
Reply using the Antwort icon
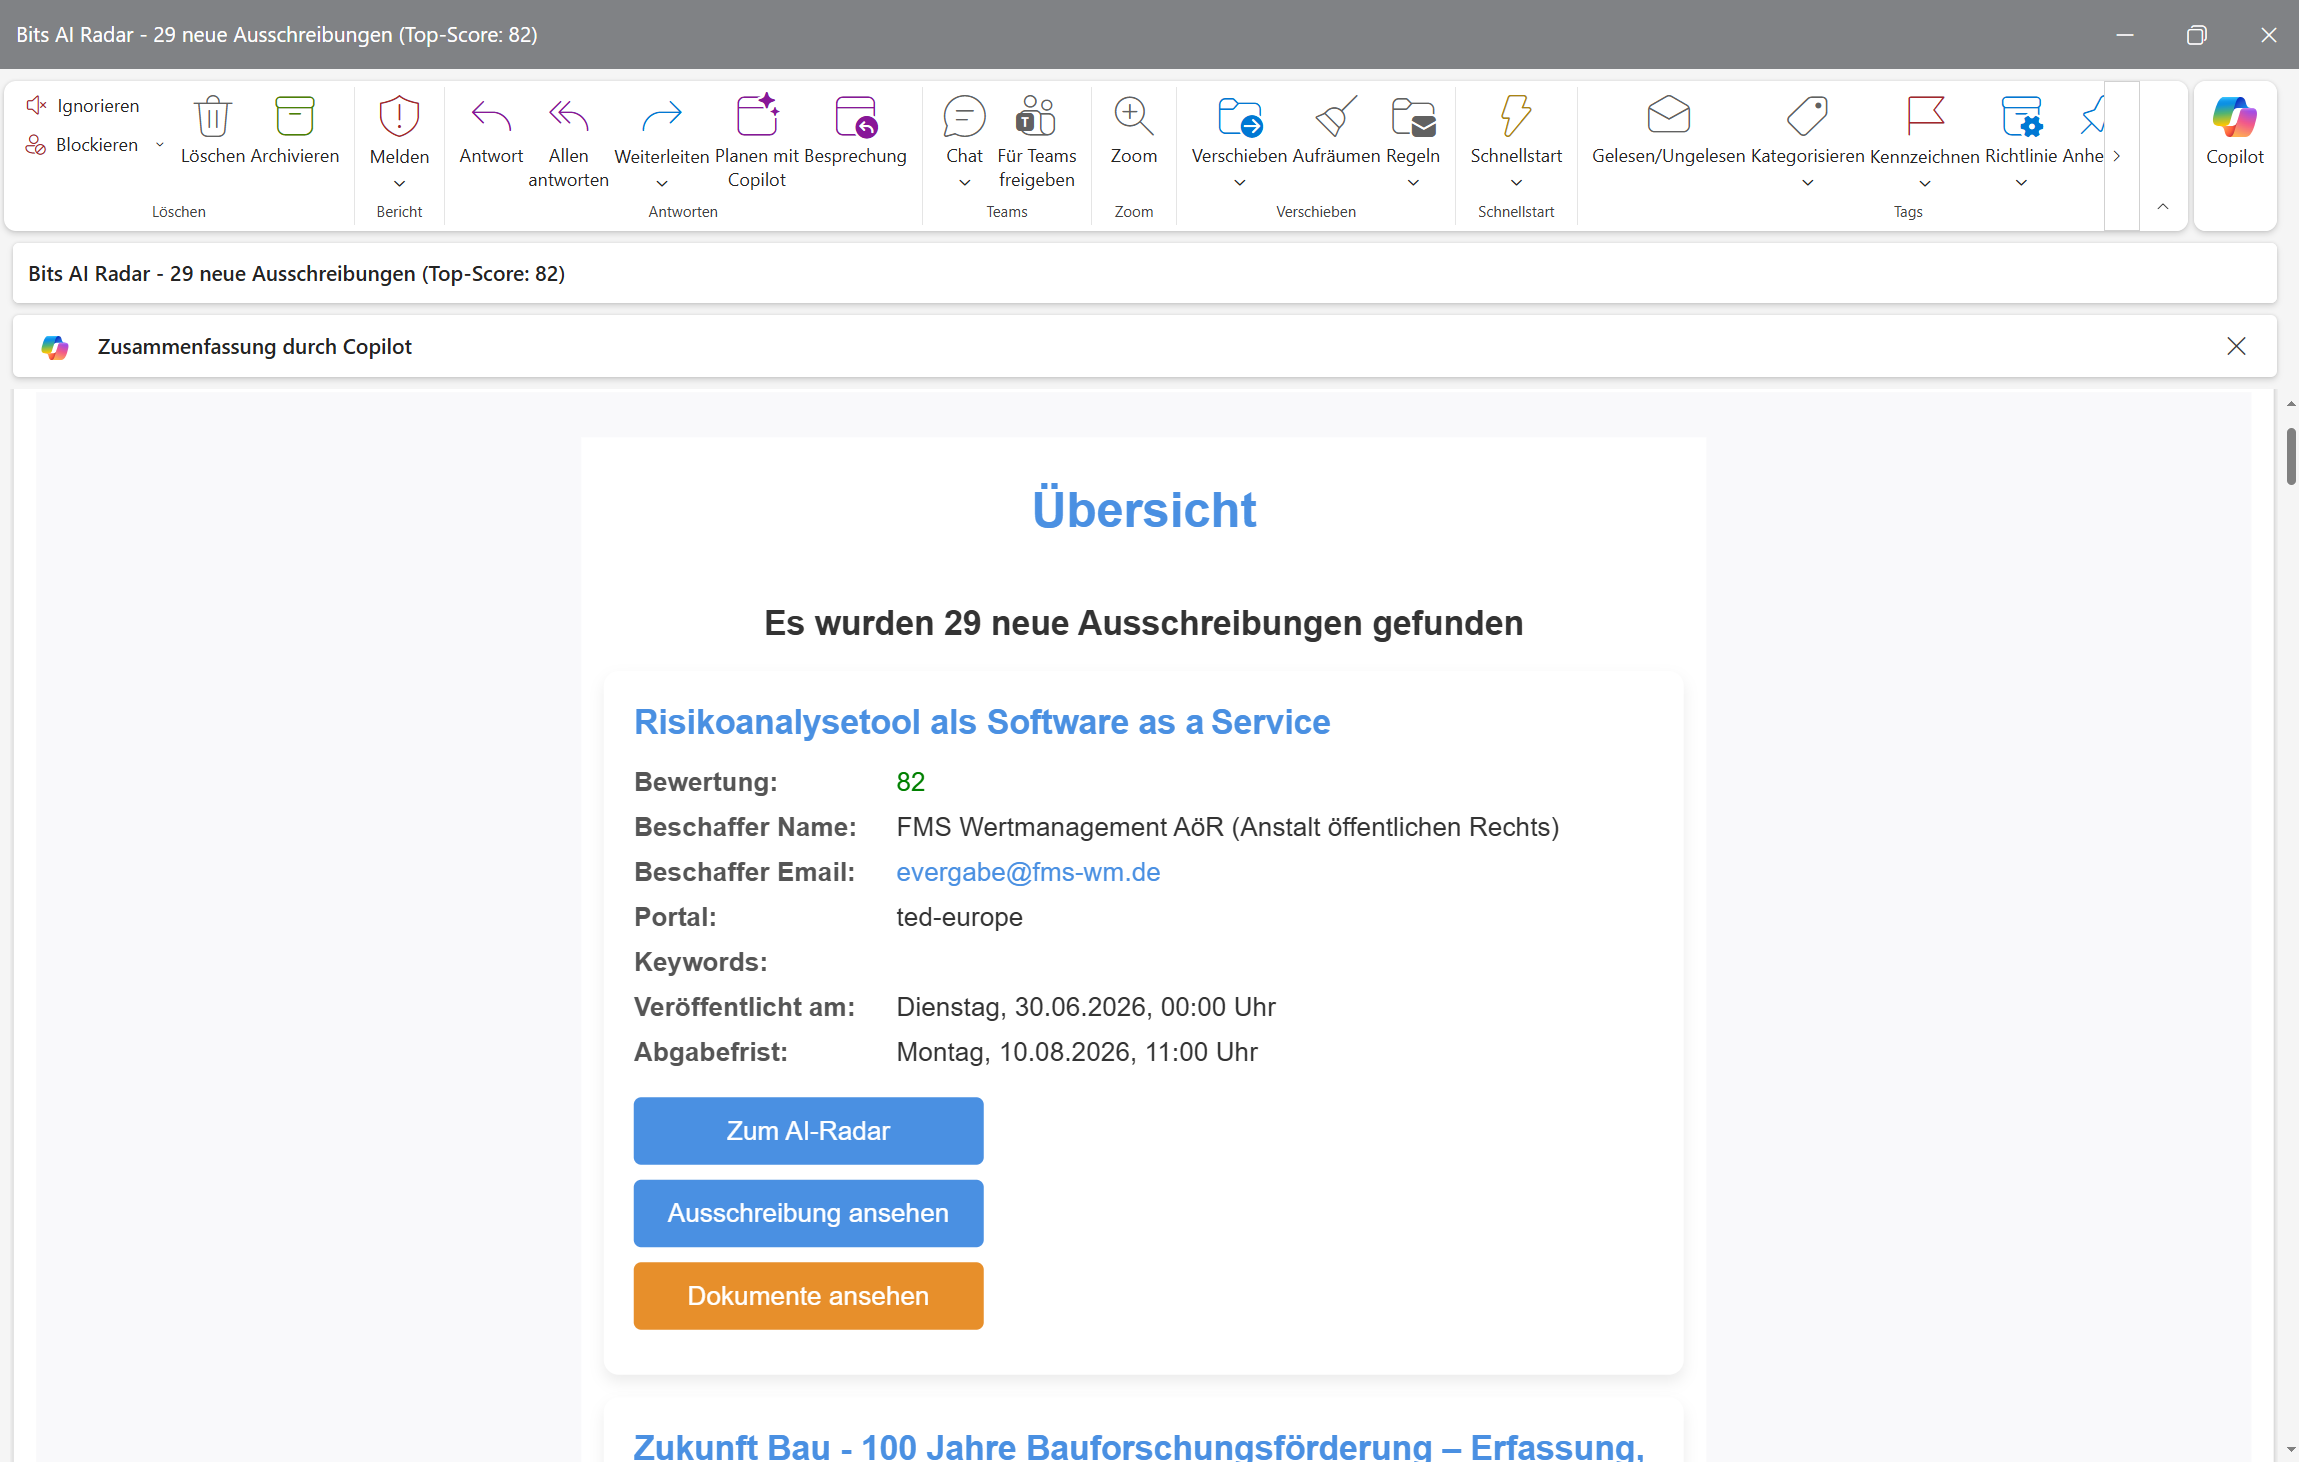491,117
